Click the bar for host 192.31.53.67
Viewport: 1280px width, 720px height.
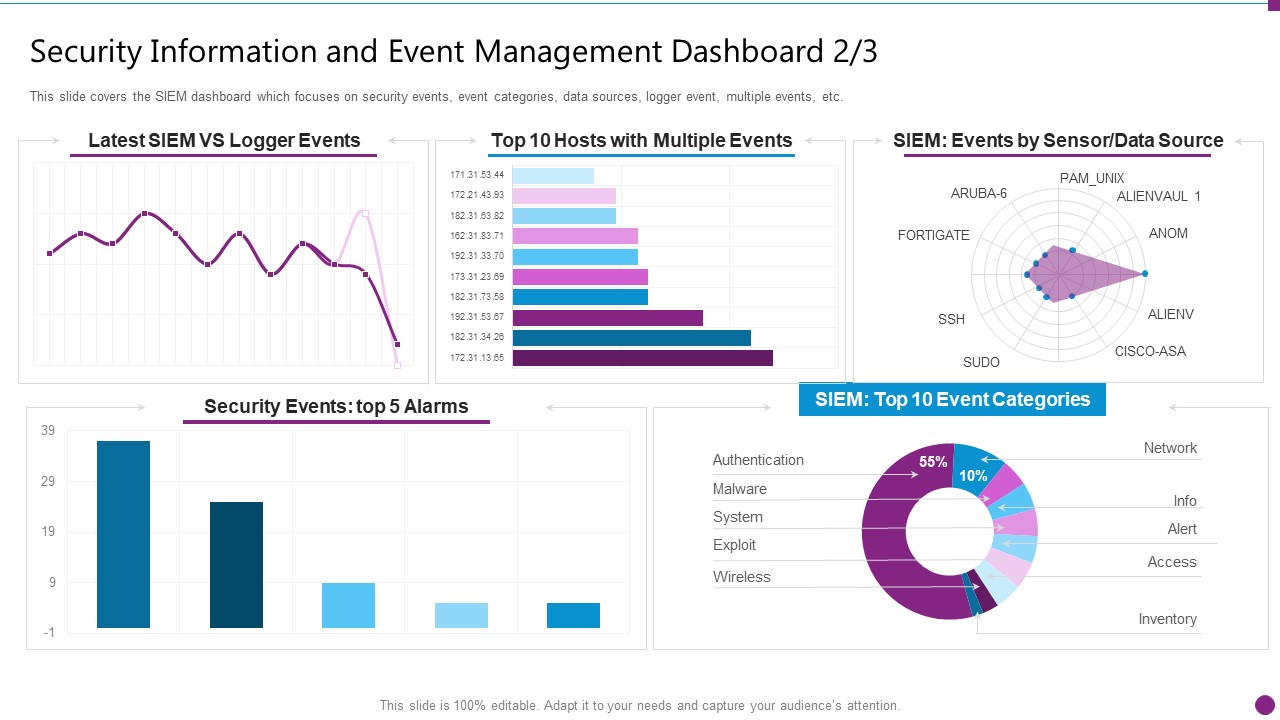pos(608,317)
